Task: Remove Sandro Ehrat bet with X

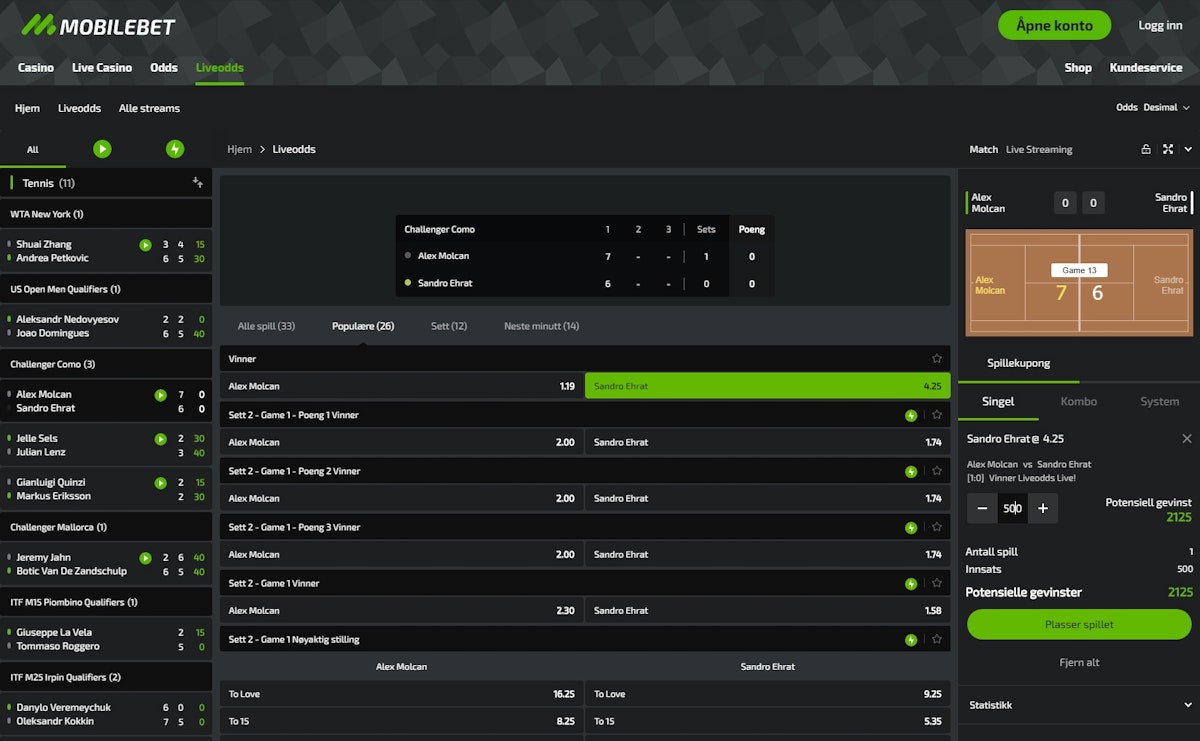Action: (x=1187, y=439)
